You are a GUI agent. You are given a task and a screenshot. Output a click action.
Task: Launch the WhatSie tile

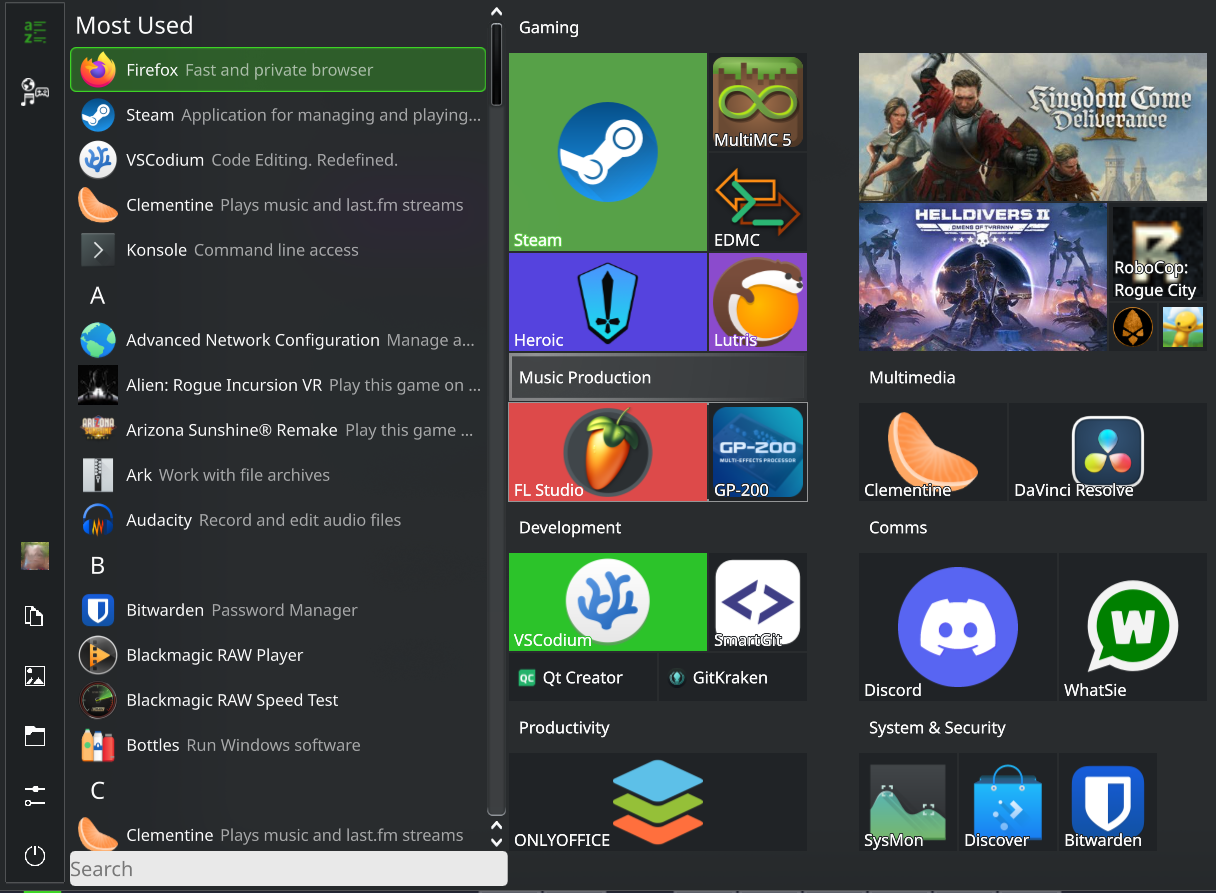coord(1133,627)
